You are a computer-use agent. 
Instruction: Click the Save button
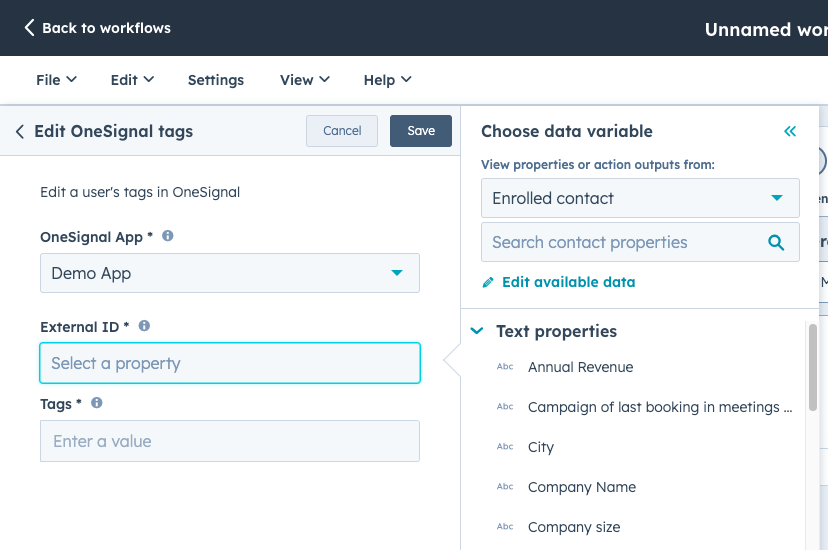click(x=421, y=131)
